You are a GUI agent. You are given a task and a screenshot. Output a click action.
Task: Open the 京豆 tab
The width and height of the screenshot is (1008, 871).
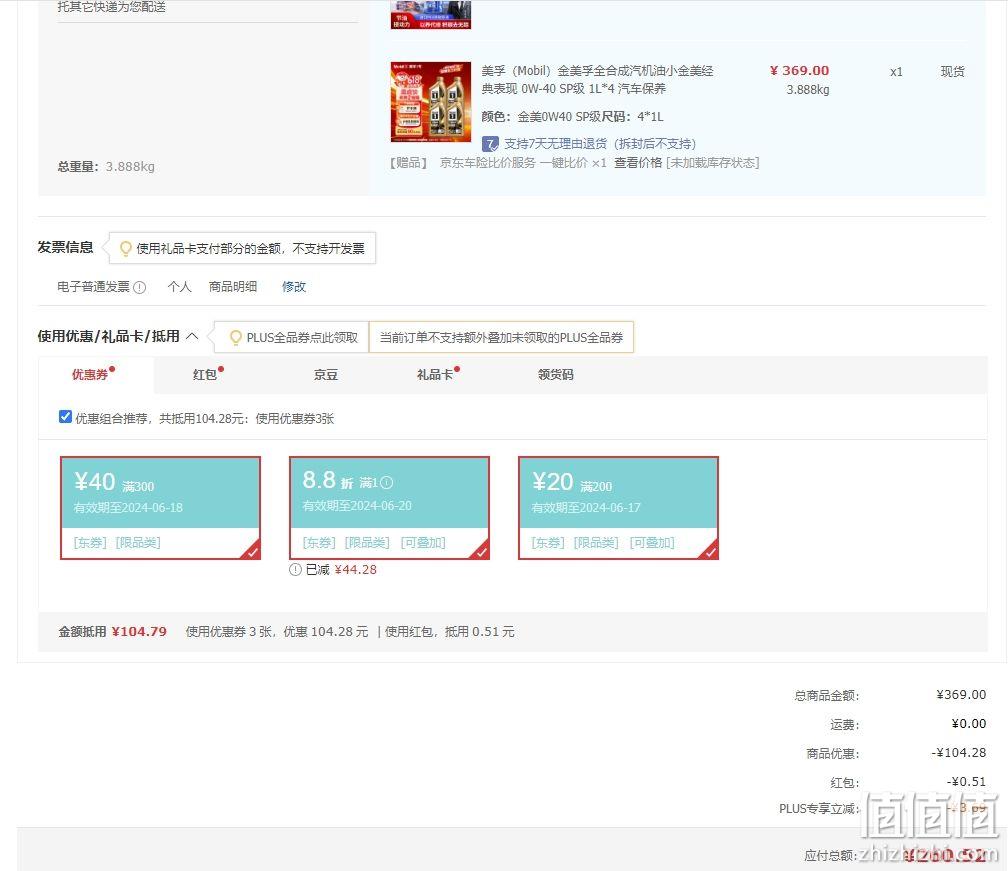coord(326,375)
